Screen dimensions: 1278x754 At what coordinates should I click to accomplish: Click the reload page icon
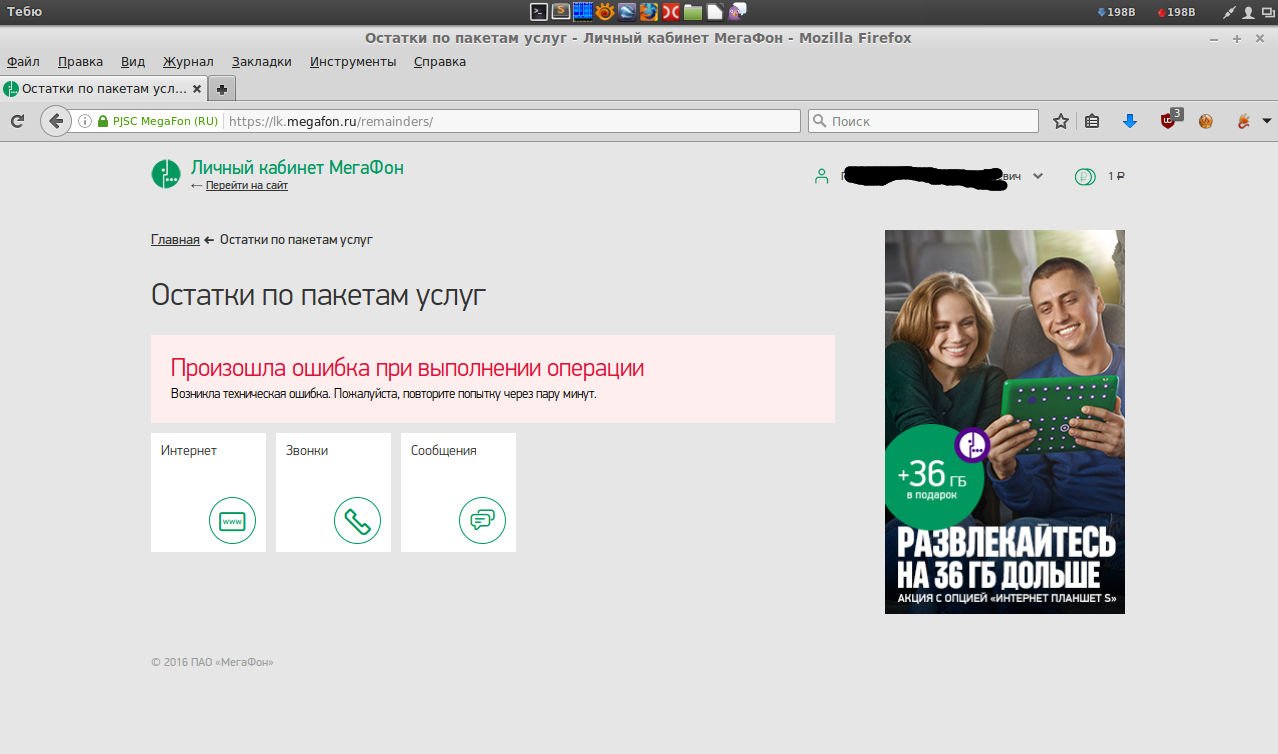tap(17, 121)
